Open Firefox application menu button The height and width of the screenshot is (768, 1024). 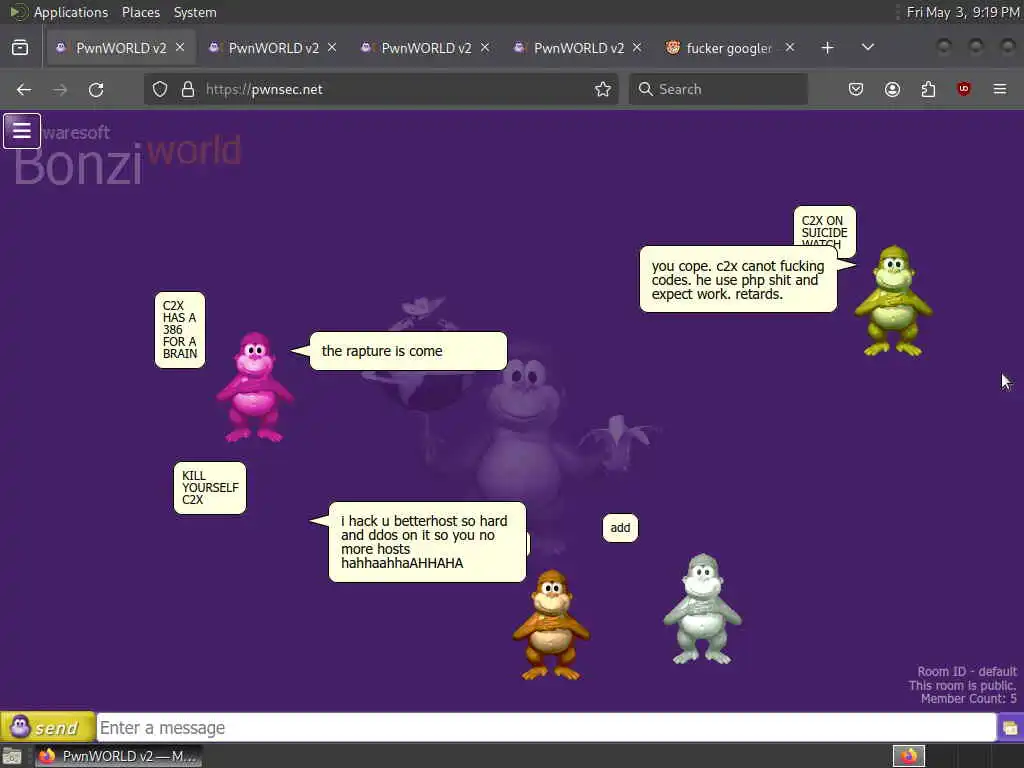point(1000,89)
